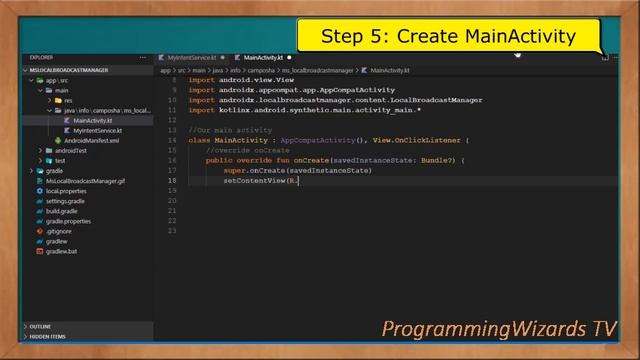Image resolution: width=640 pixels, height=360 pixels.
Task: Open gradlew.bat file
Action: click(61, 251)
